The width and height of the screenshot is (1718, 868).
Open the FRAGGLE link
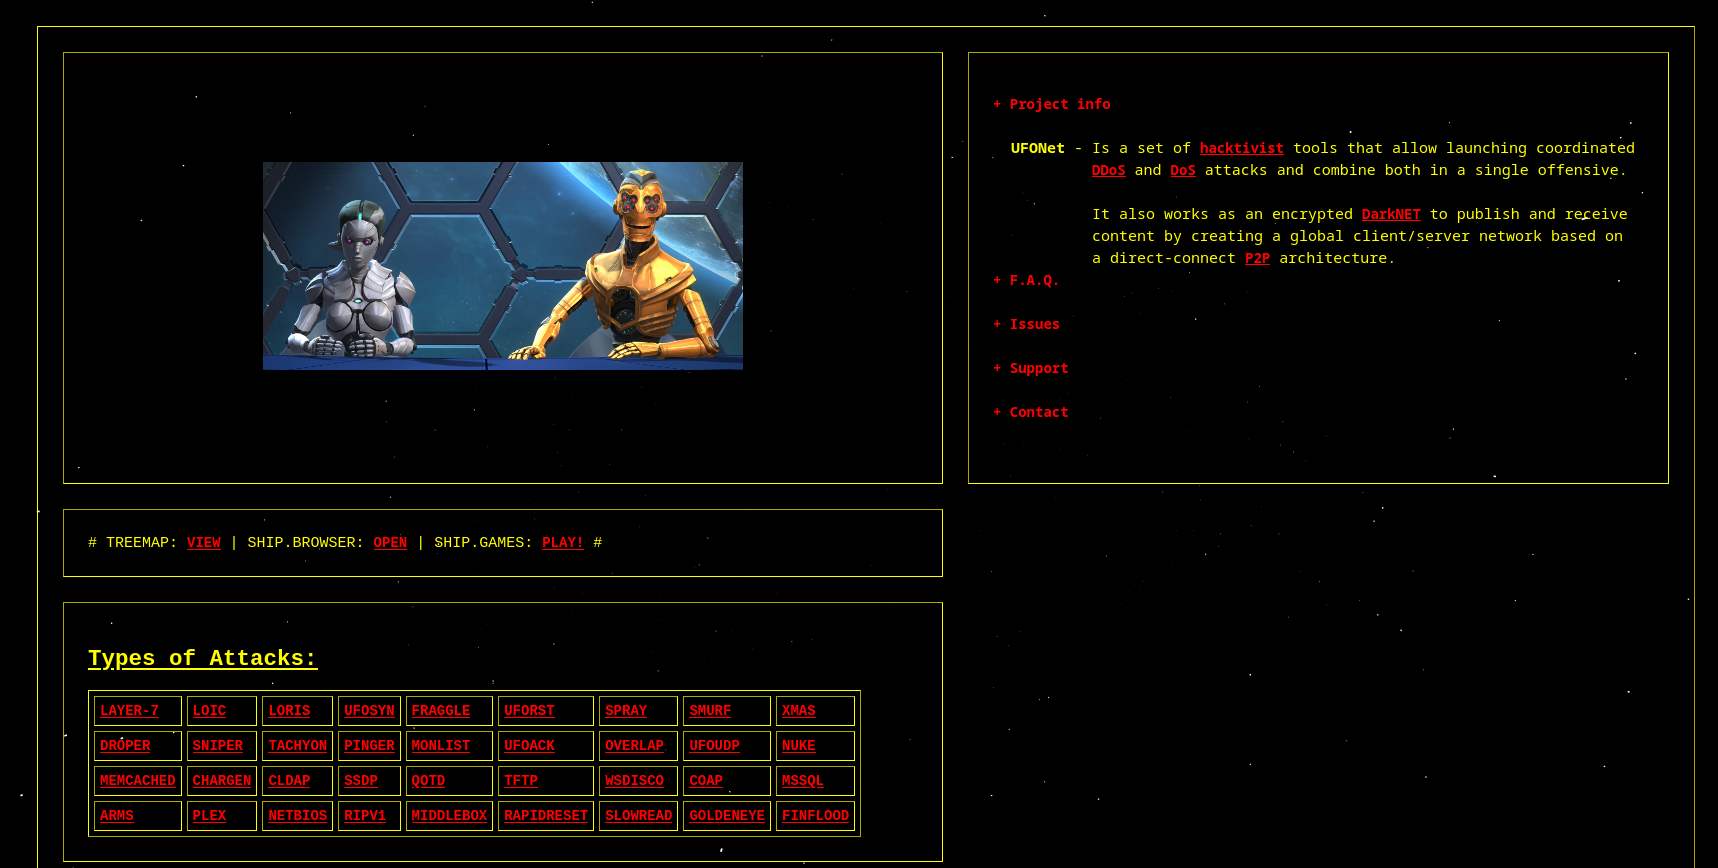coord(441,711)
